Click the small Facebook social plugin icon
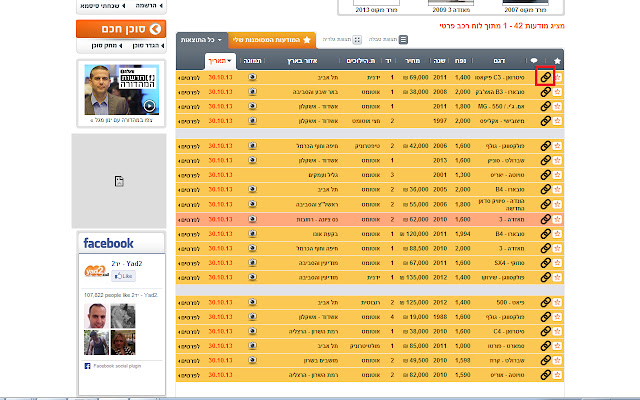Screen dimensions: 640x400 (x=87, y=366)
